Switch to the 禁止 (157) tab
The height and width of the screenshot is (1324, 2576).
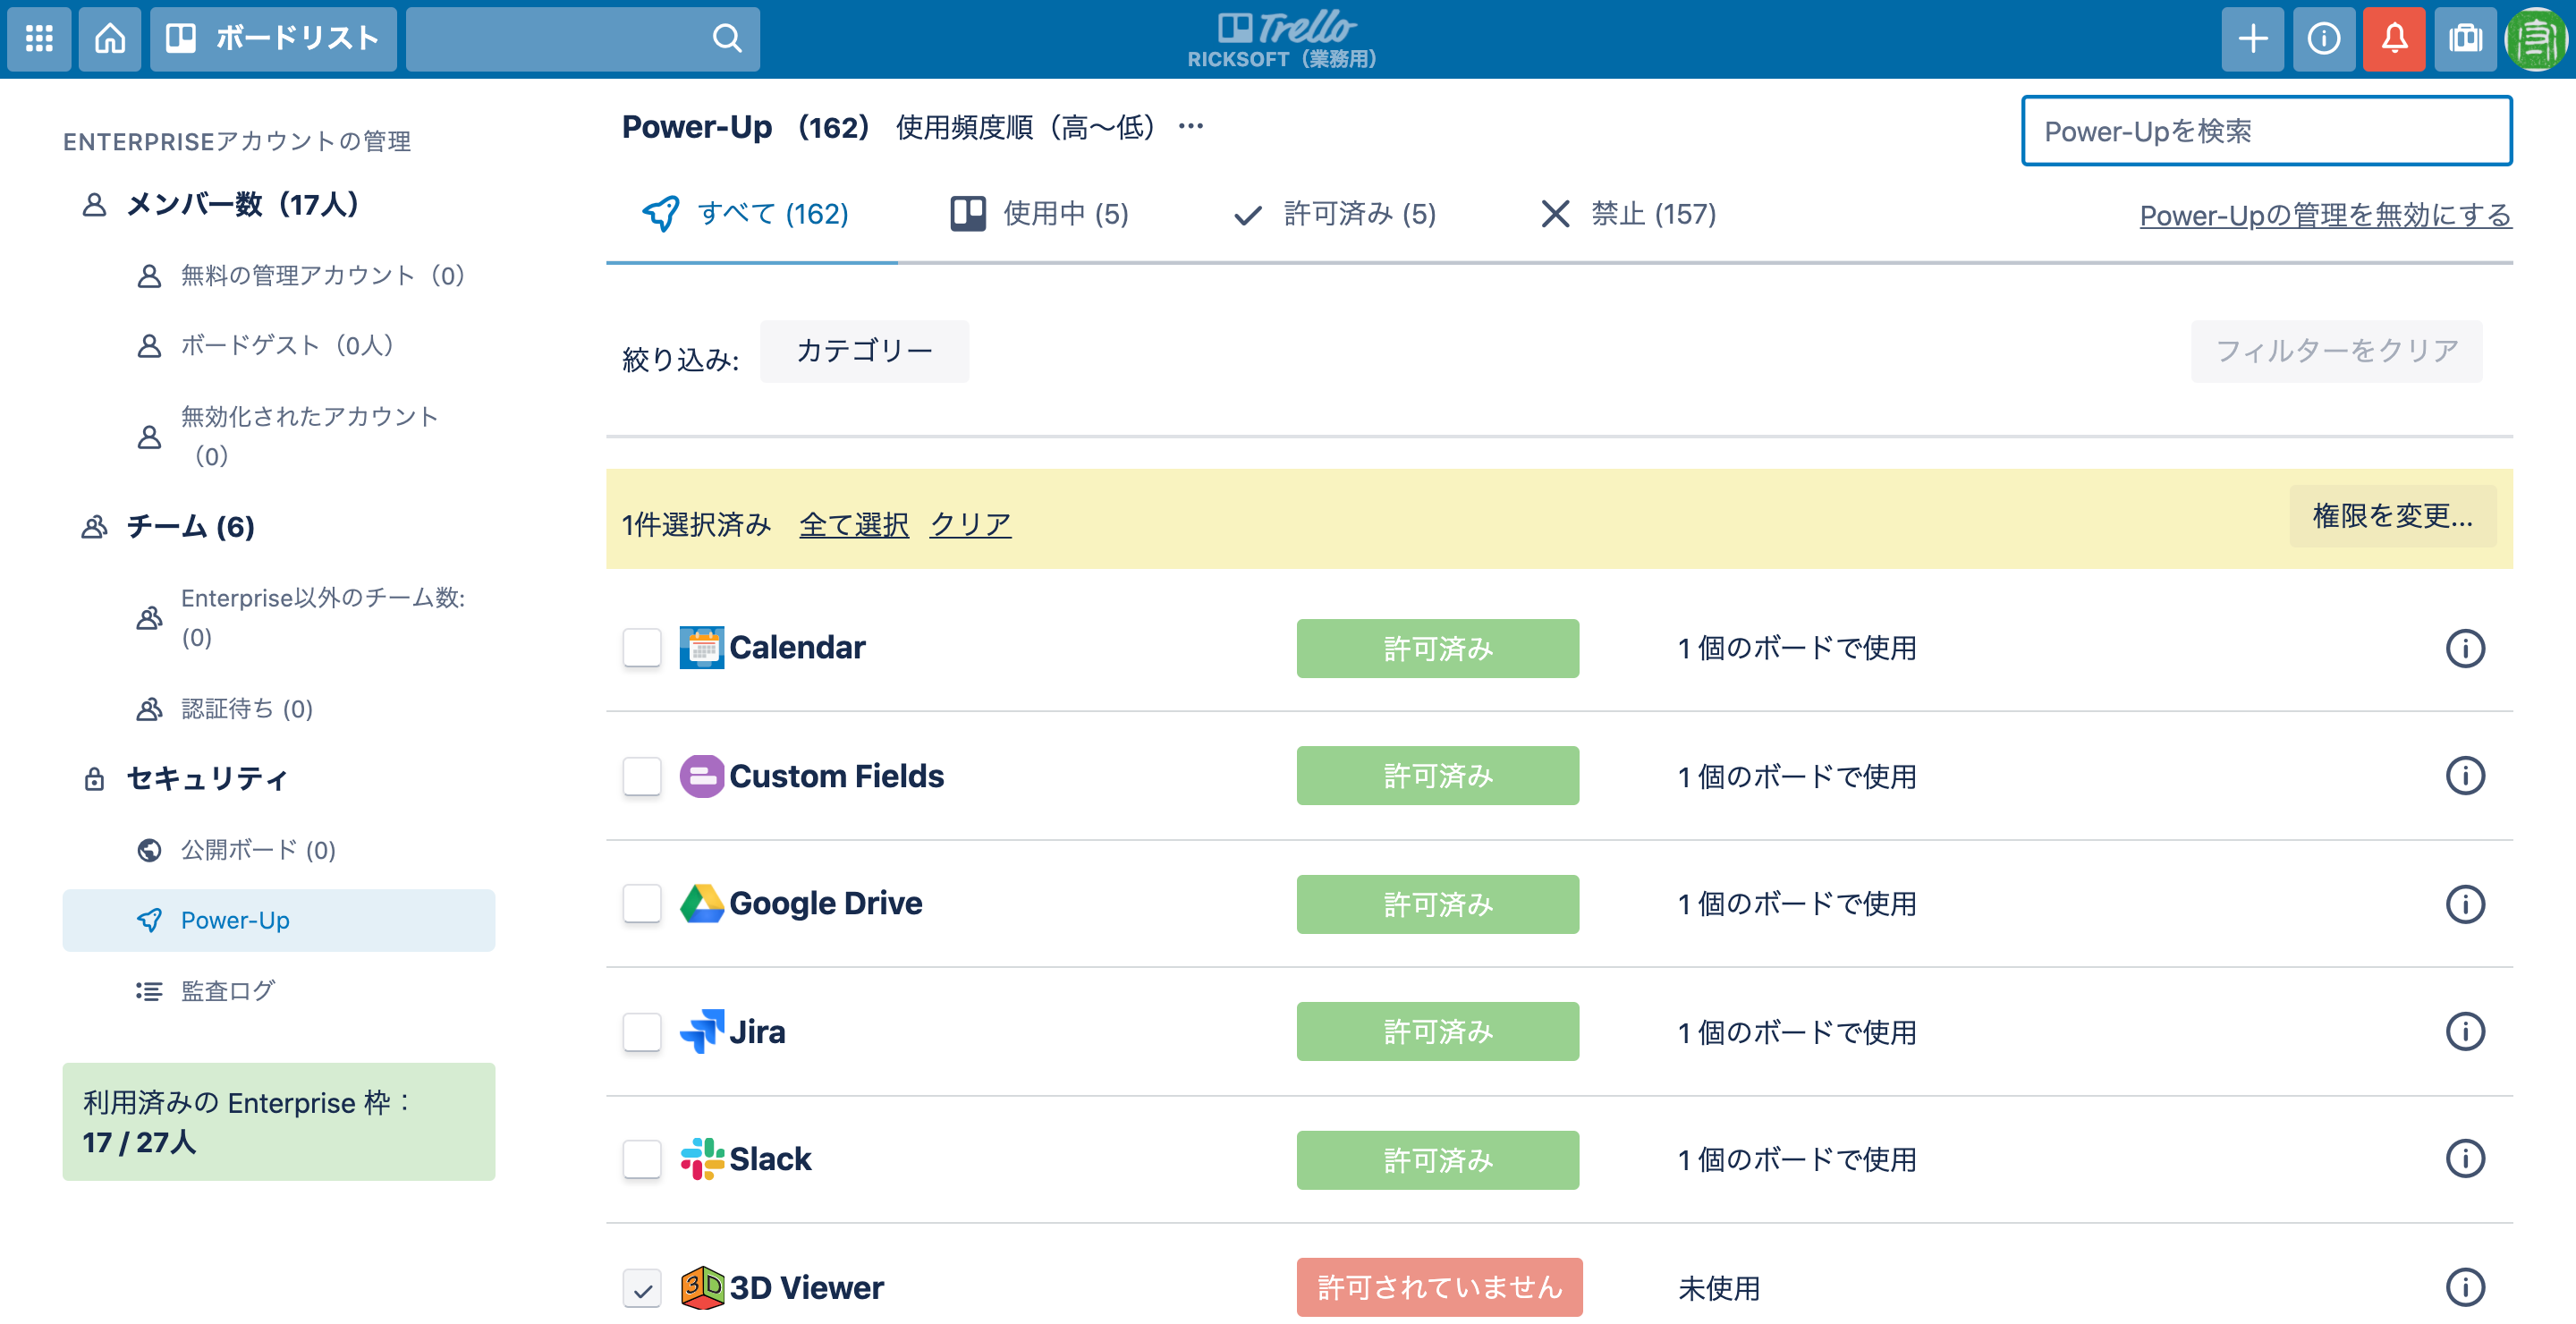pos(1627,214)
